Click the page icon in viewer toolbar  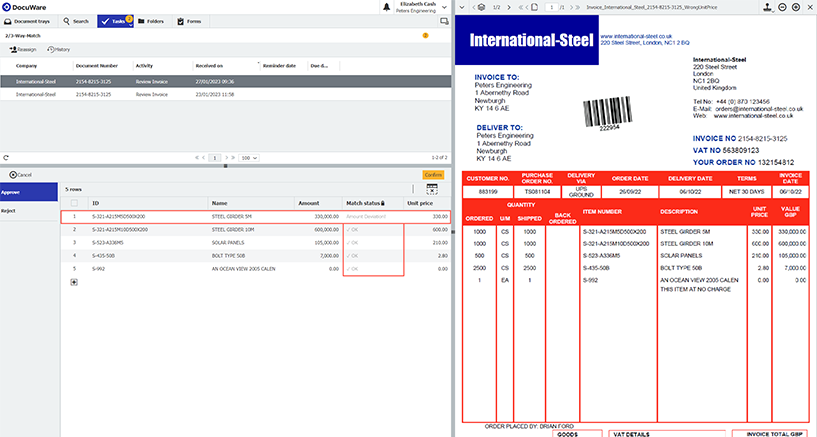[x=535, y=7]
